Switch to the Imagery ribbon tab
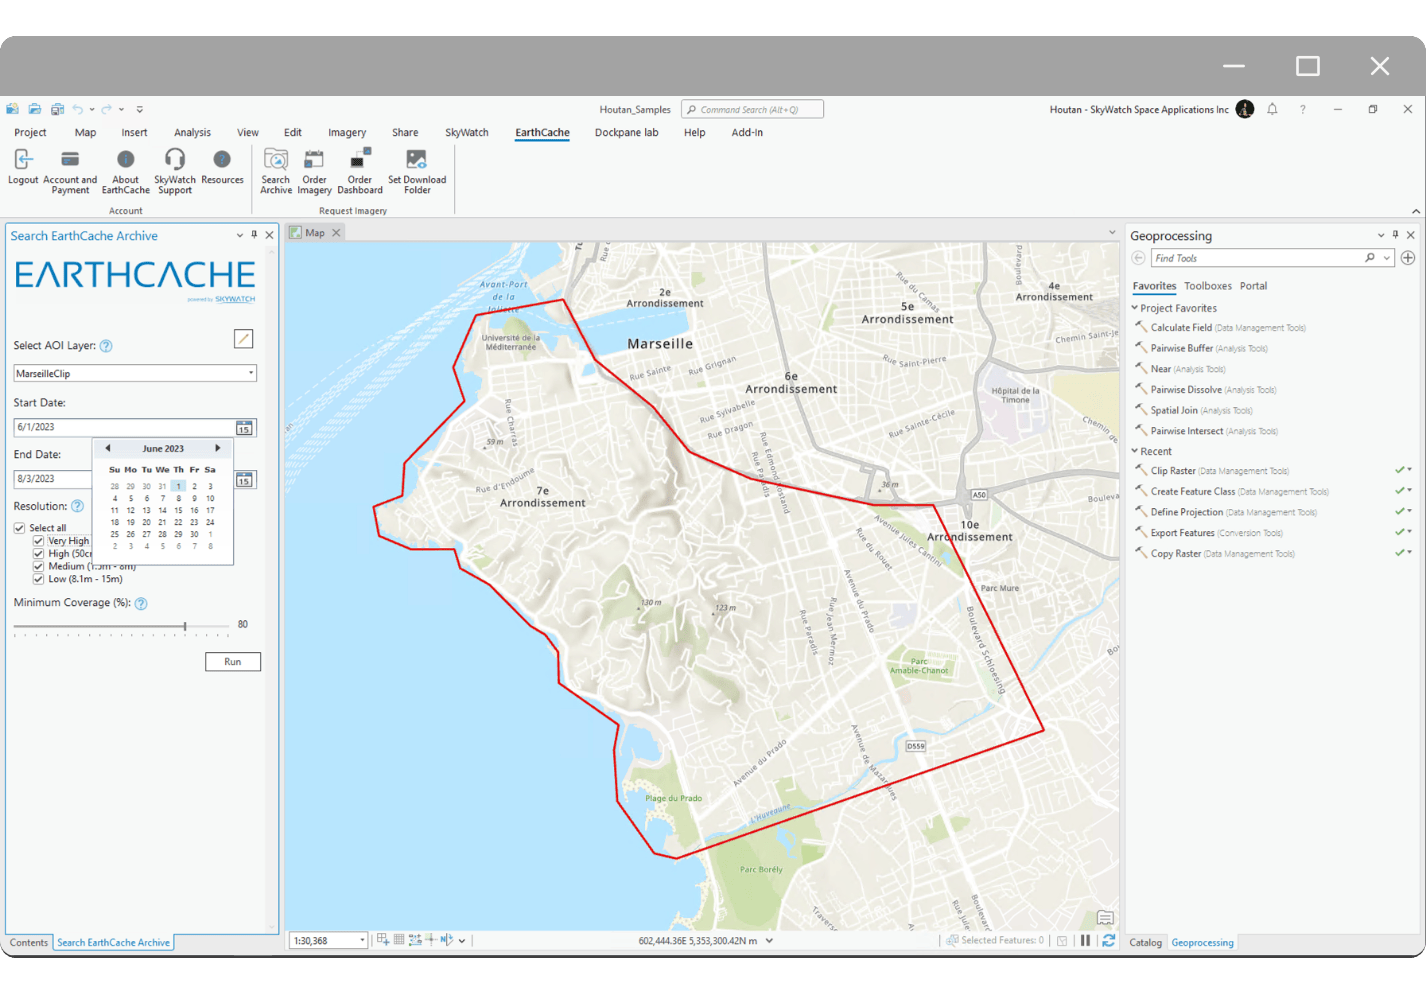Viewport: 1426px width, 992px height. click(347, 132)
